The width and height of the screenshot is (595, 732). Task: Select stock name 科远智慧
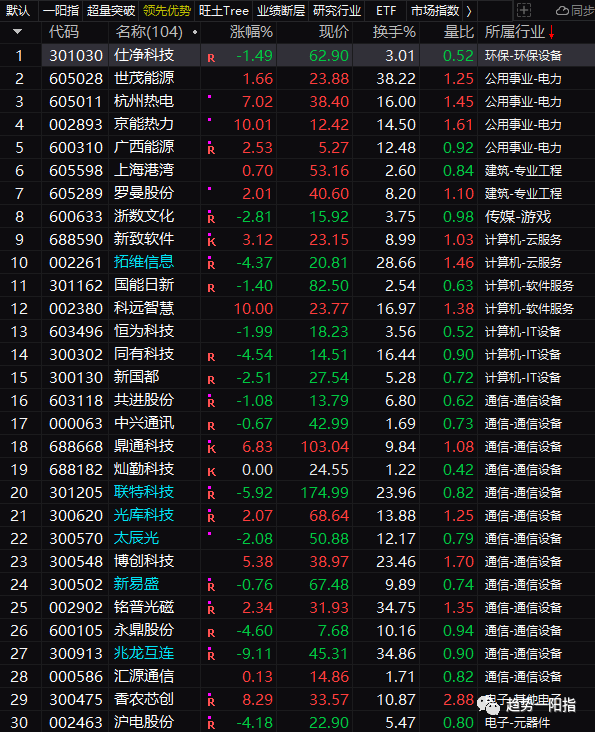(x=144, y=308)
